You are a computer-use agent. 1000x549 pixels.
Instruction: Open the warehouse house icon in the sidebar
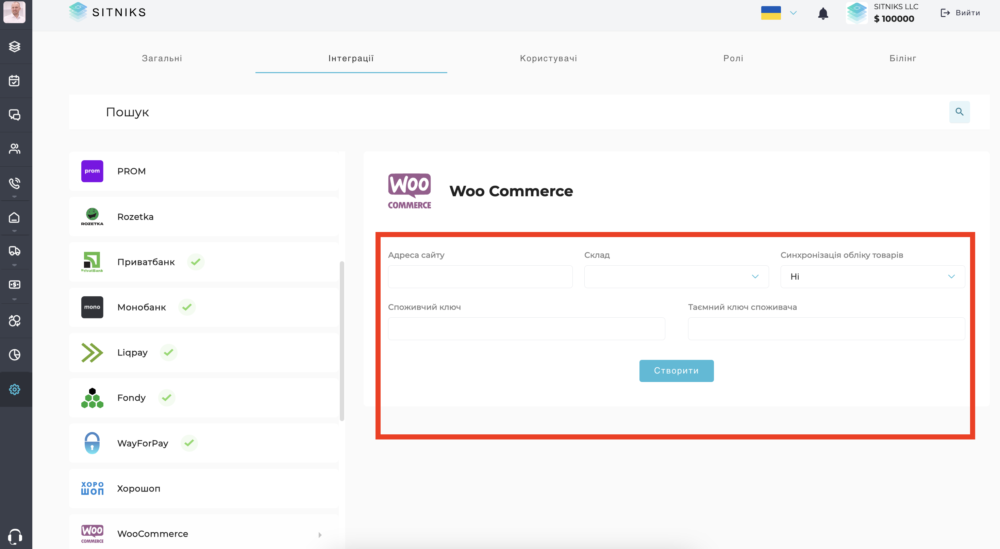click(14, 217)
